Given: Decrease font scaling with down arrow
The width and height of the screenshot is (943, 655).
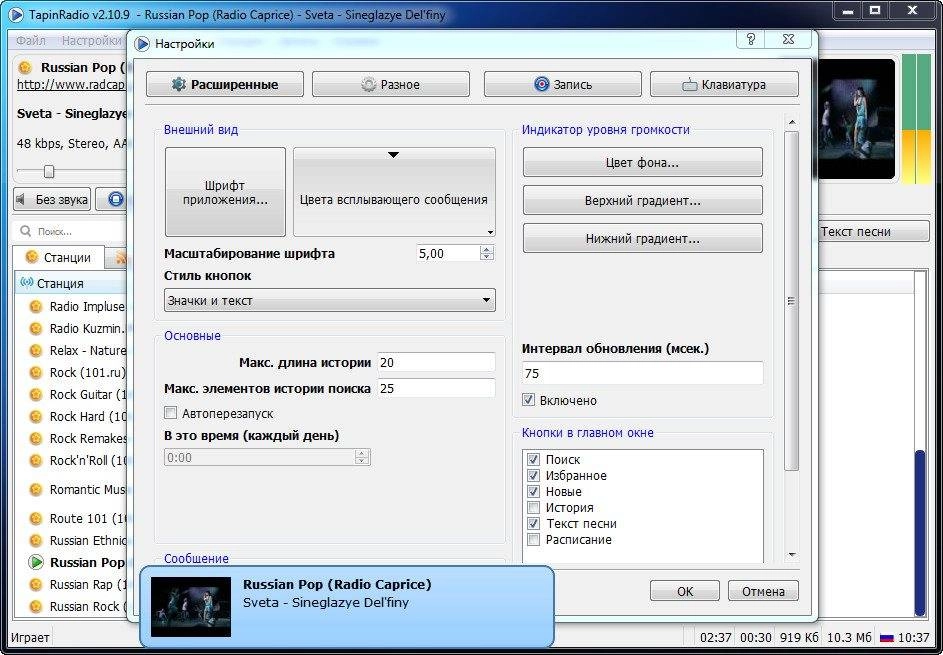Looking at the screenshot, I should pyautogui.click(x=487, y=257).
